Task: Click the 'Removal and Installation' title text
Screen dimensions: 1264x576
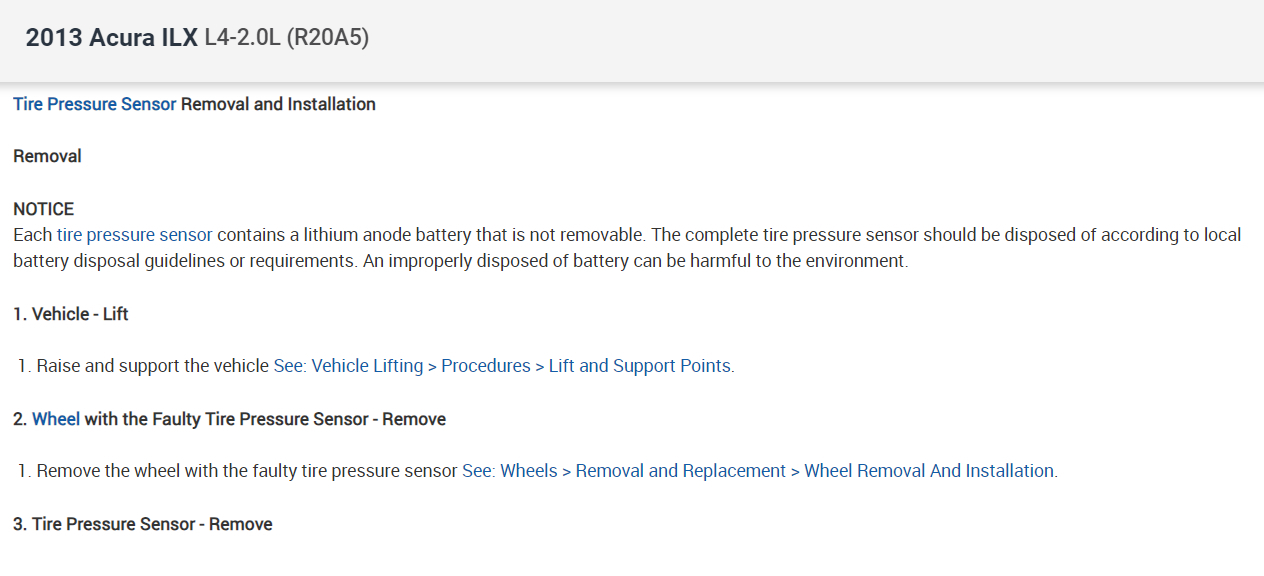Action: (x=278, y=104)
